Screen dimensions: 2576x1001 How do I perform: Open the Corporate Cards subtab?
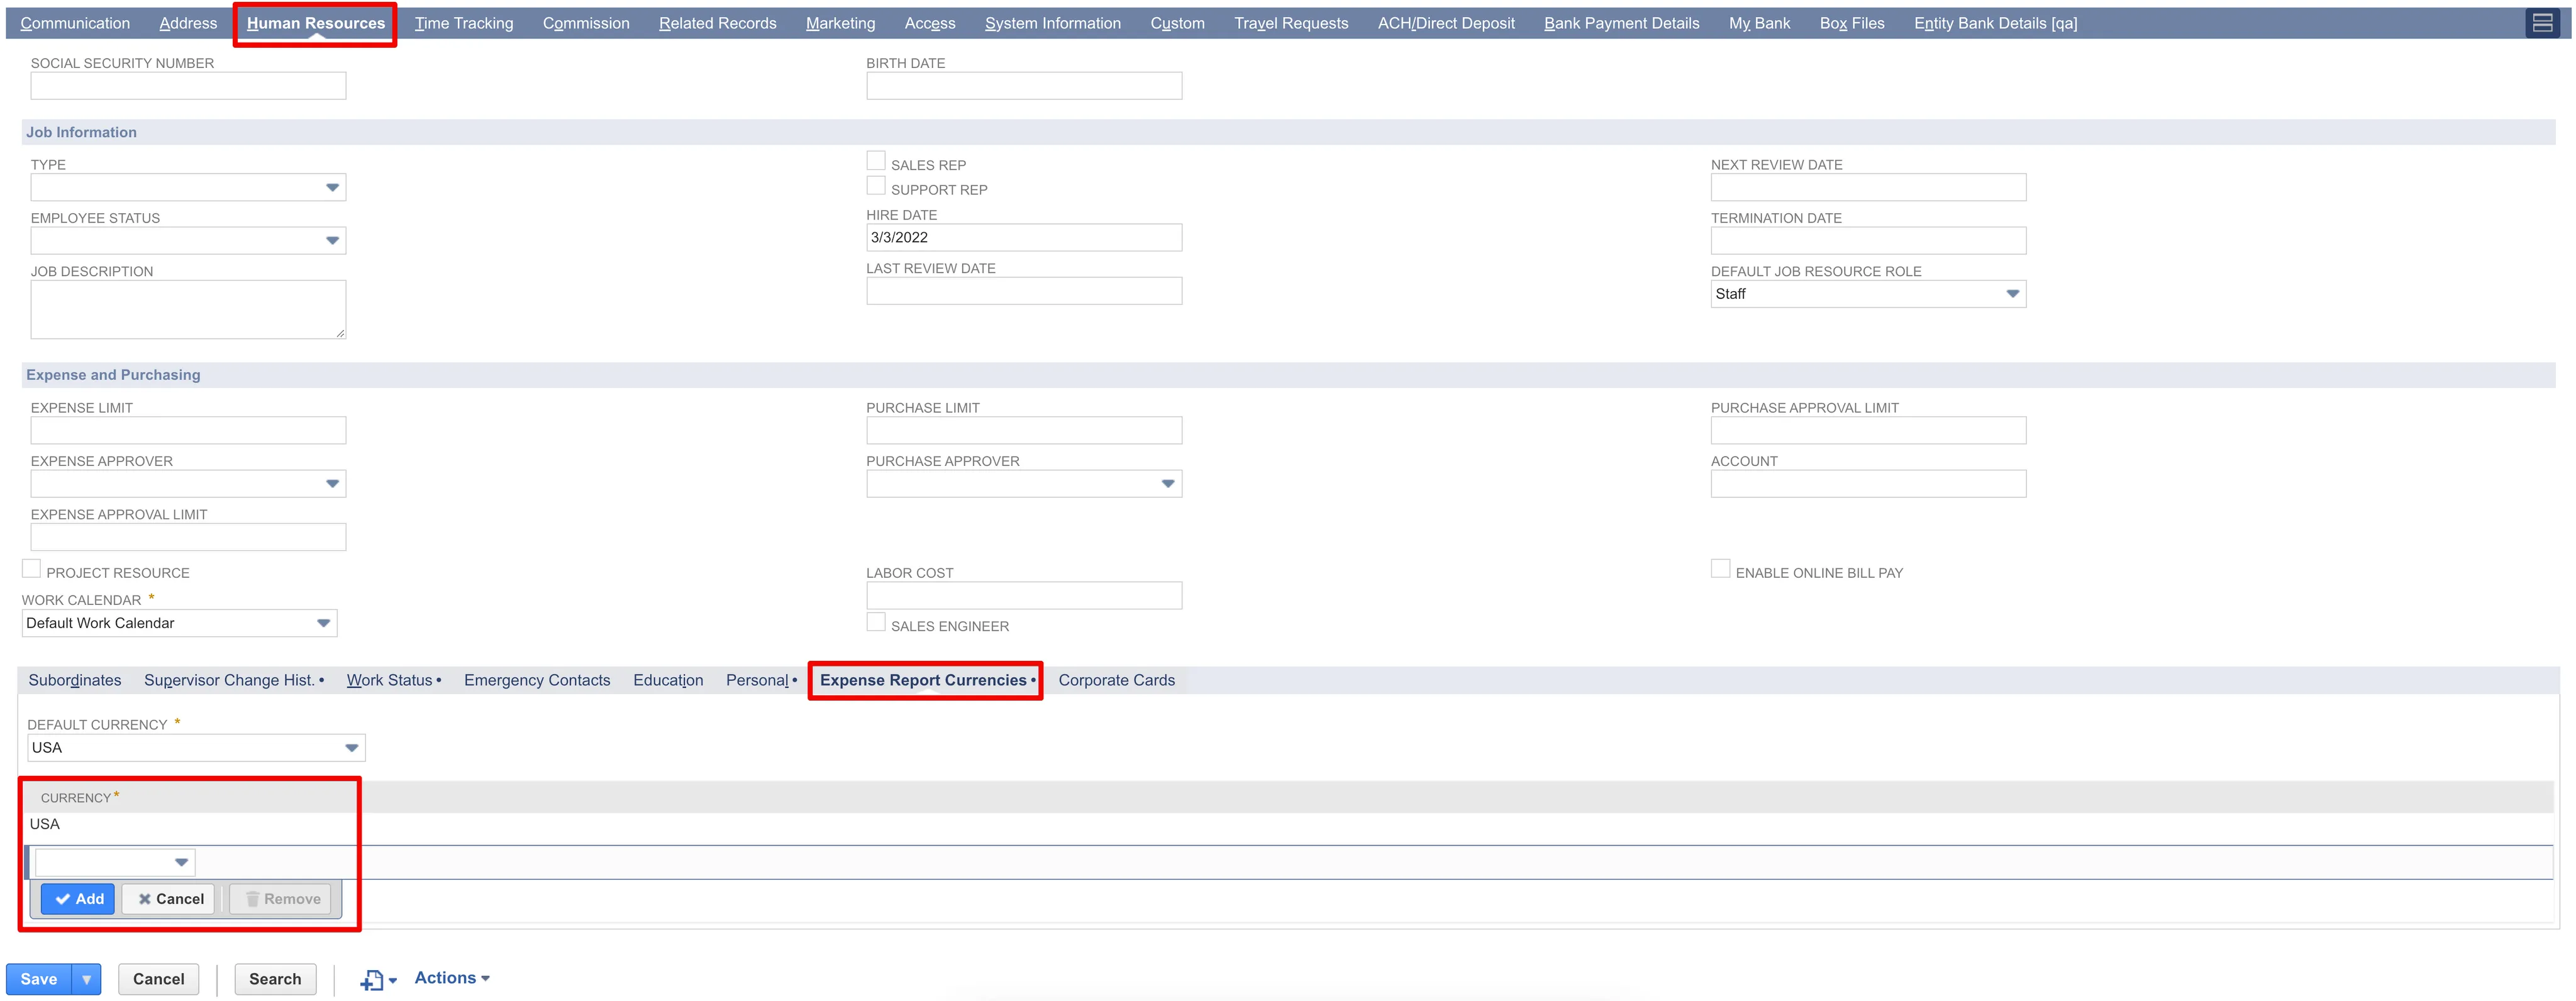click(1117, 680)
